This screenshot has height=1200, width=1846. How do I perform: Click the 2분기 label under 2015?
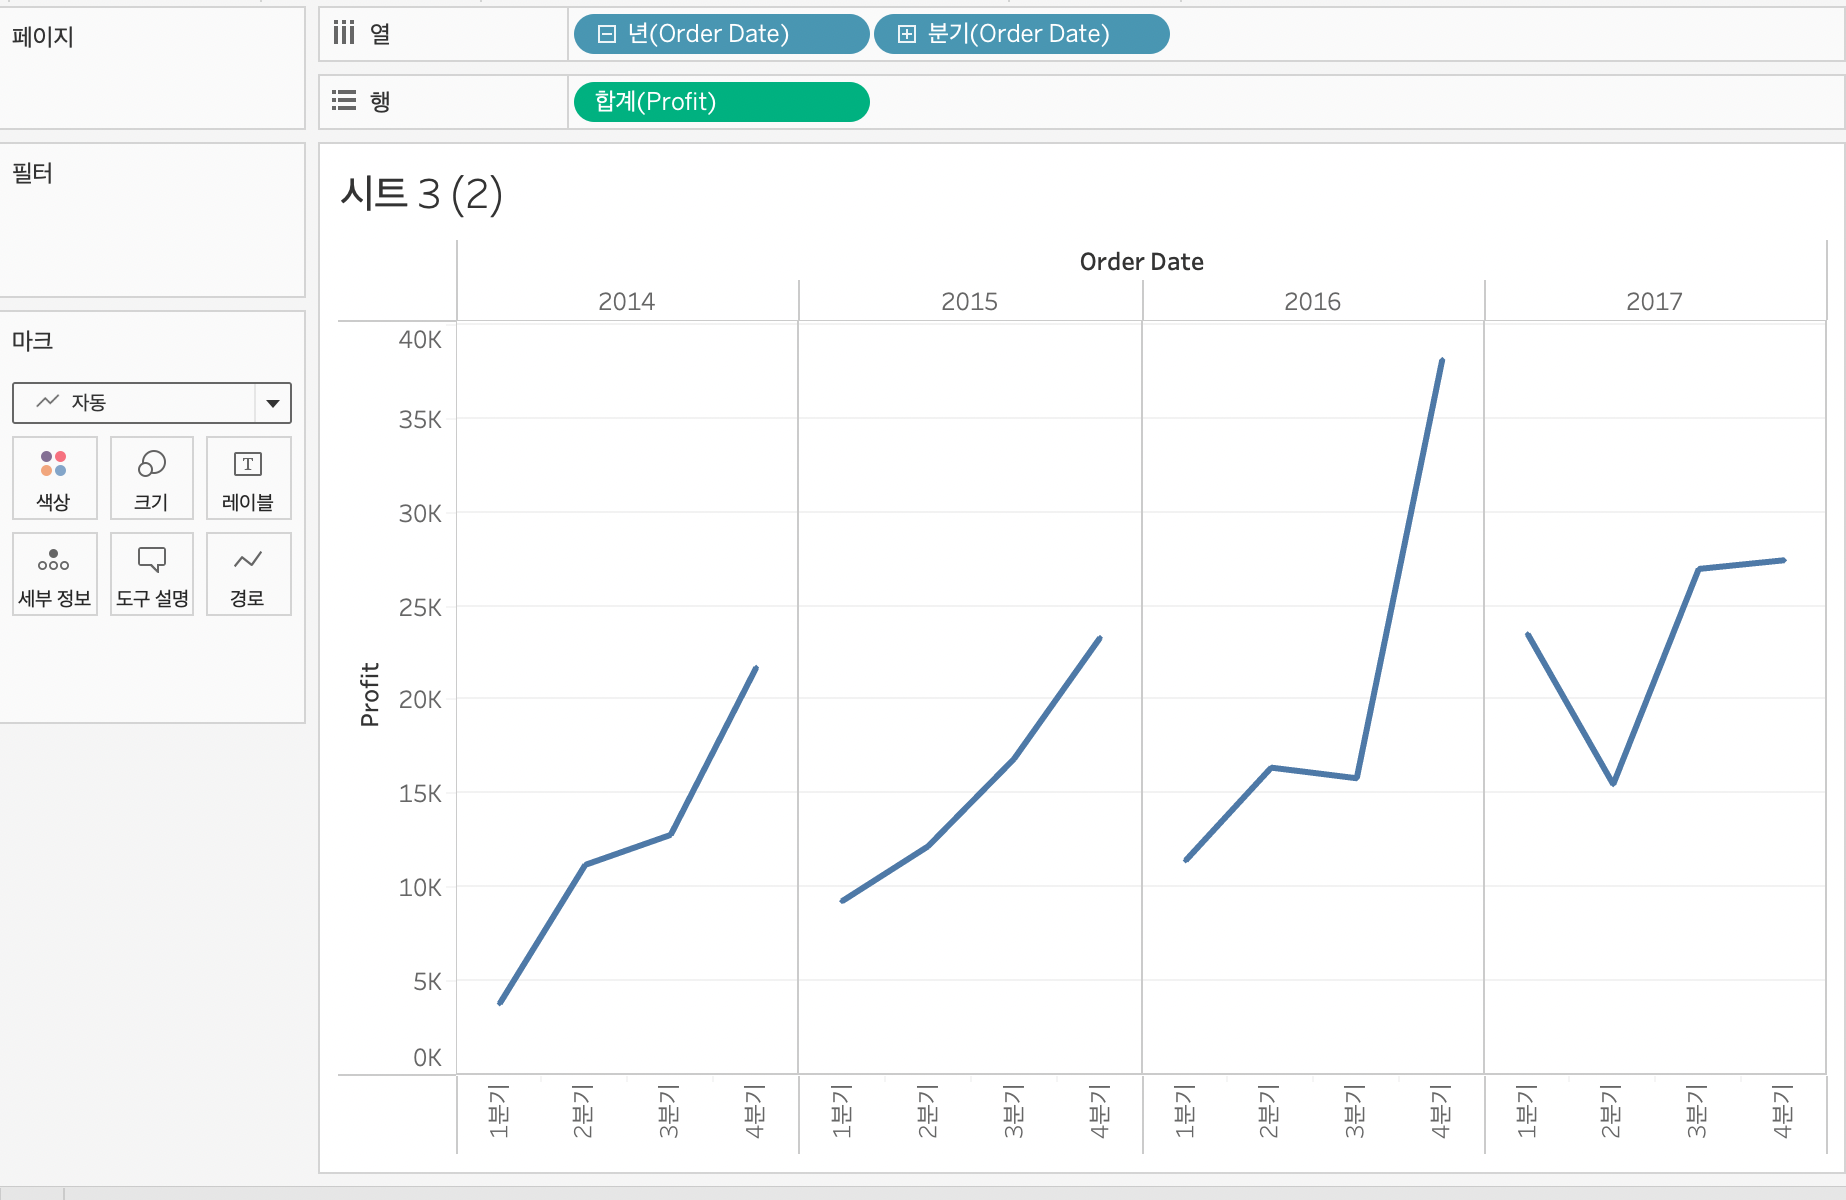click(x=928, y=1111)
